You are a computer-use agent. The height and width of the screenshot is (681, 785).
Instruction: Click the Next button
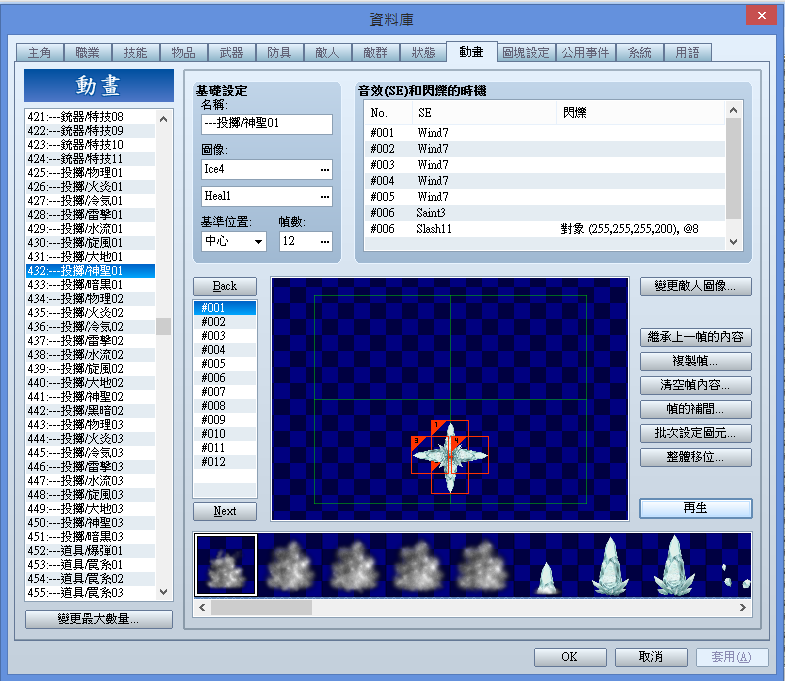(x=225, y=511)
